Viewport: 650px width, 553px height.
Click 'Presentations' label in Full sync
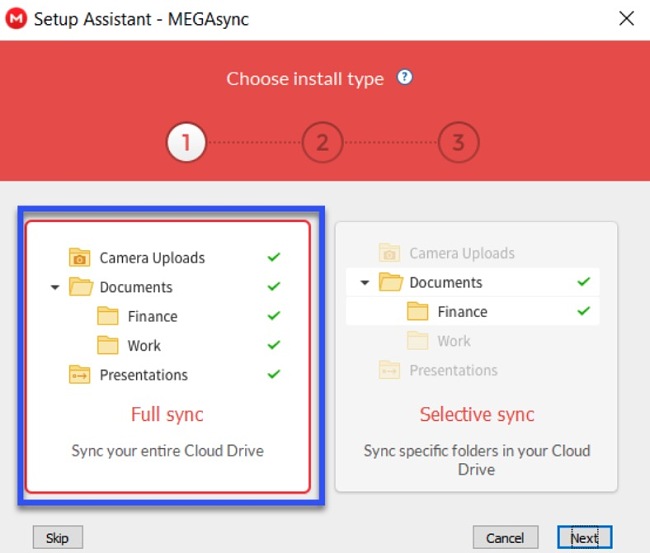pyautogui.click(x=144, y=375)
